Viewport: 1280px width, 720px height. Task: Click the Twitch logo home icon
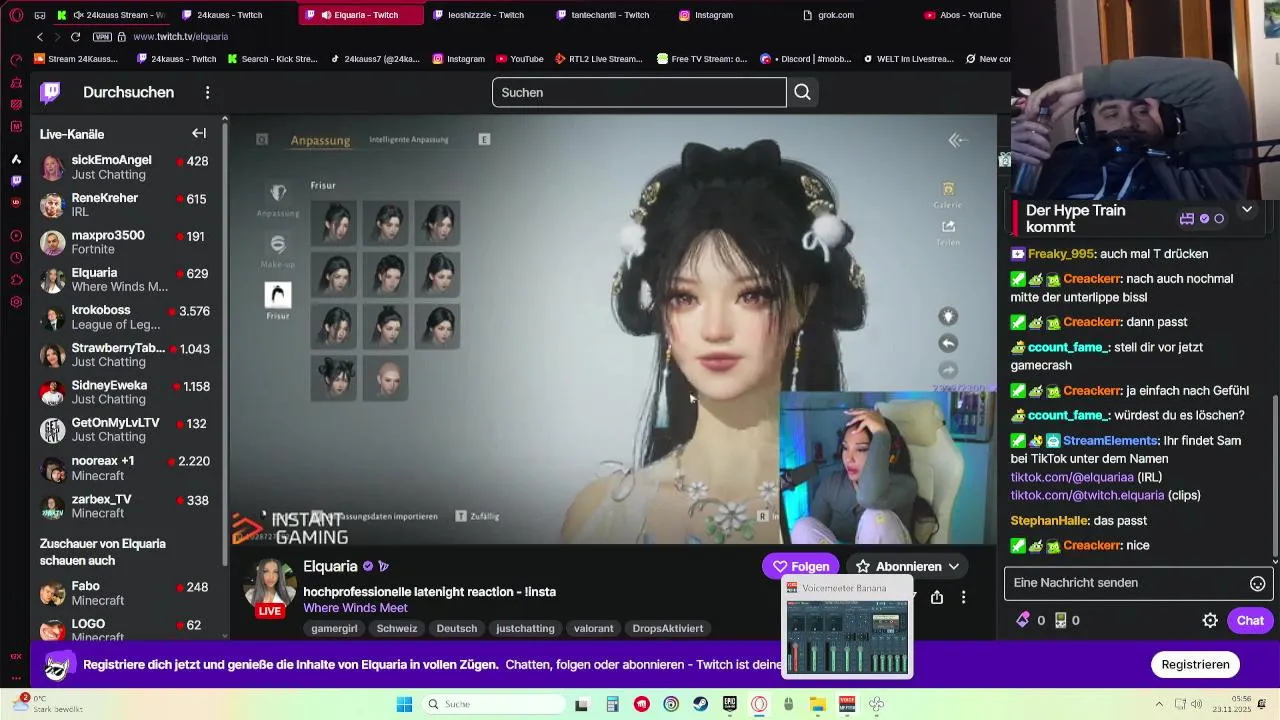50,93
